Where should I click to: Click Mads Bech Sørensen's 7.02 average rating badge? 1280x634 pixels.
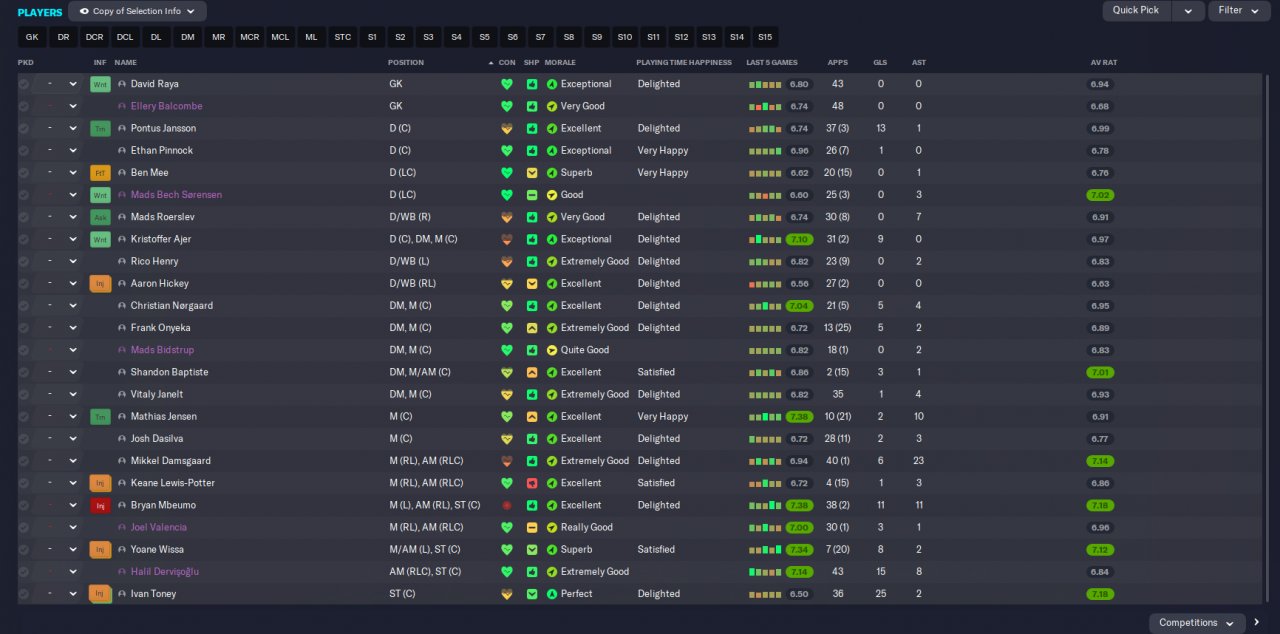1100,195
